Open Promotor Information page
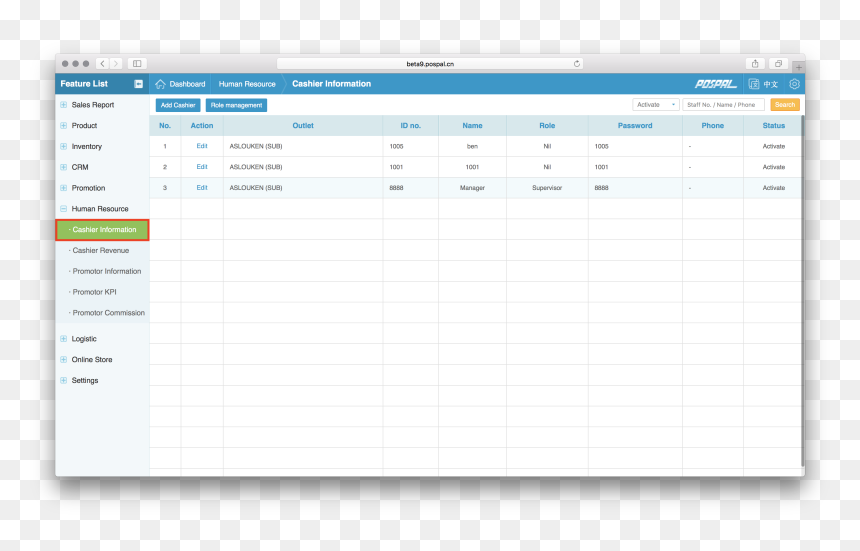 [x=107, y=271]
